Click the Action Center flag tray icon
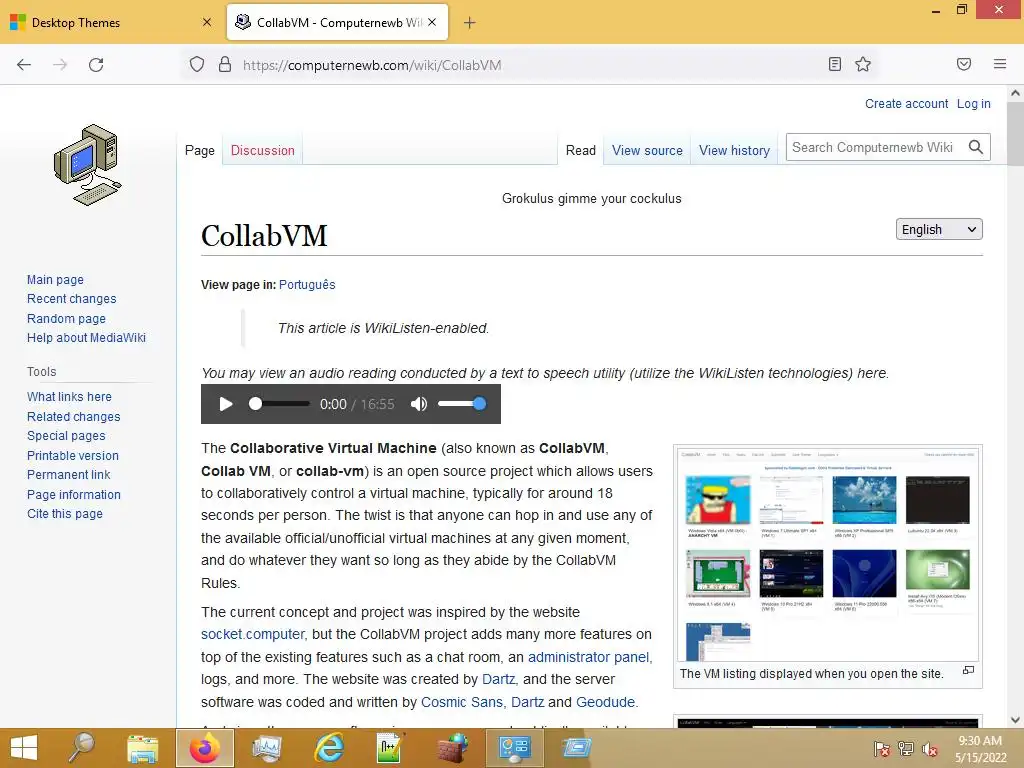 (x=881, y=748)
